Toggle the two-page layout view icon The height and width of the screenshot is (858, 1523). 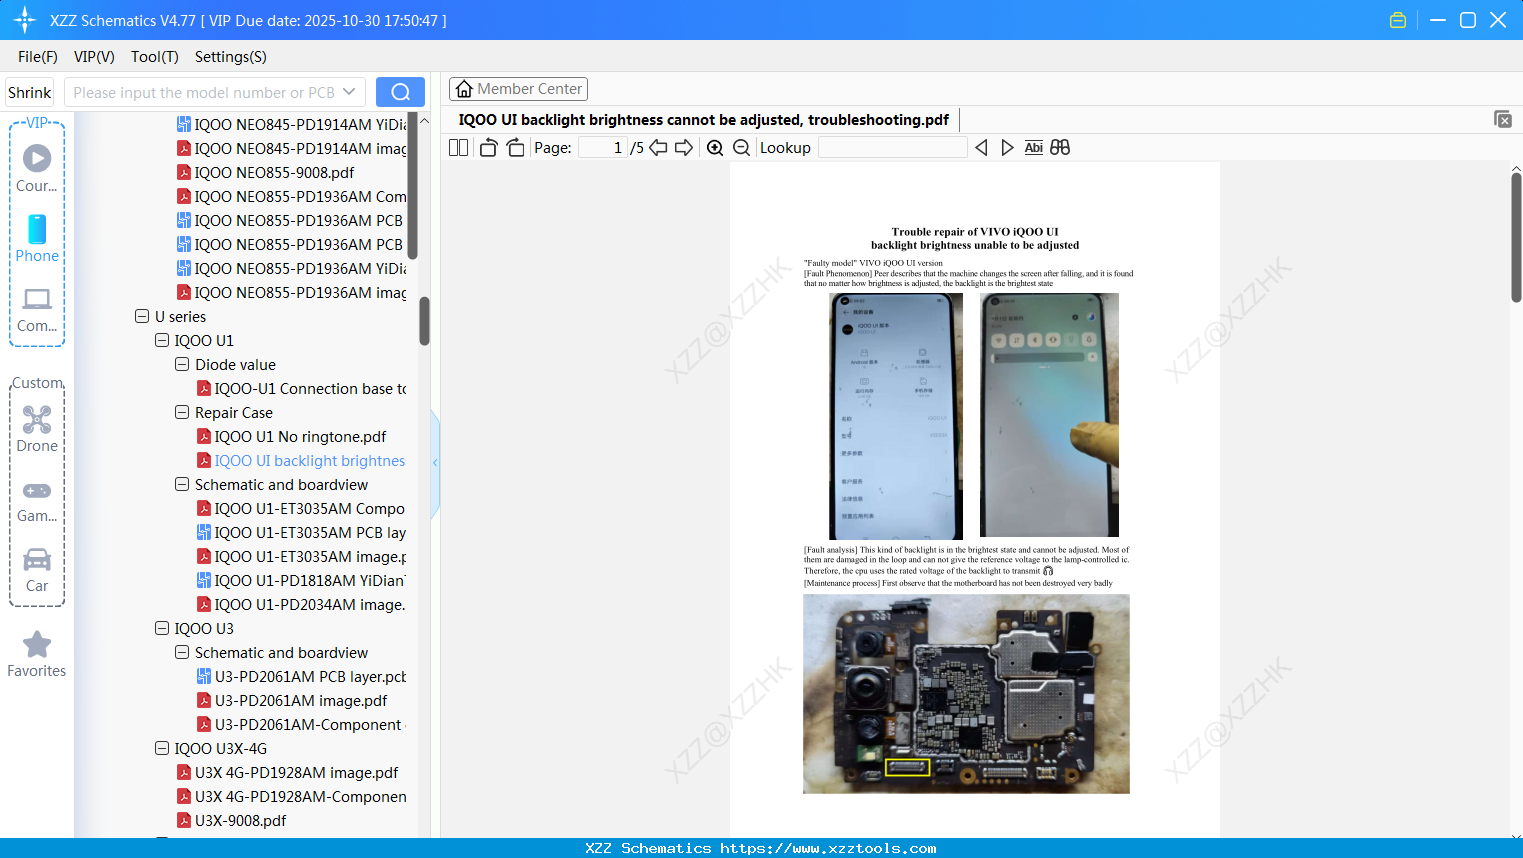(x=458, y=148)
